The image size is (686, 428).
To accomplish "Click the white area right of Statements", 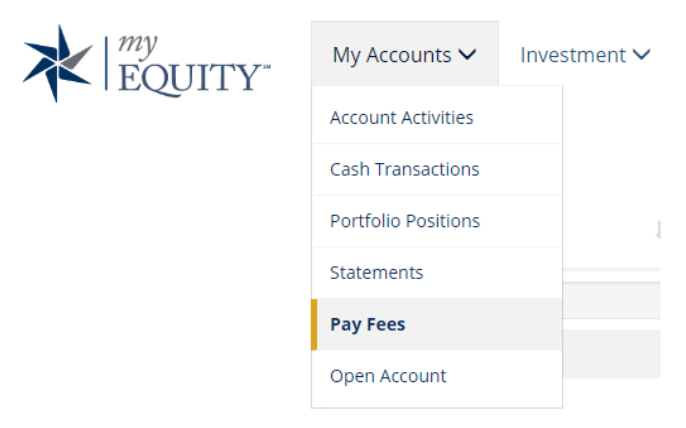I will pyautogui.click(x=611, y=254).
